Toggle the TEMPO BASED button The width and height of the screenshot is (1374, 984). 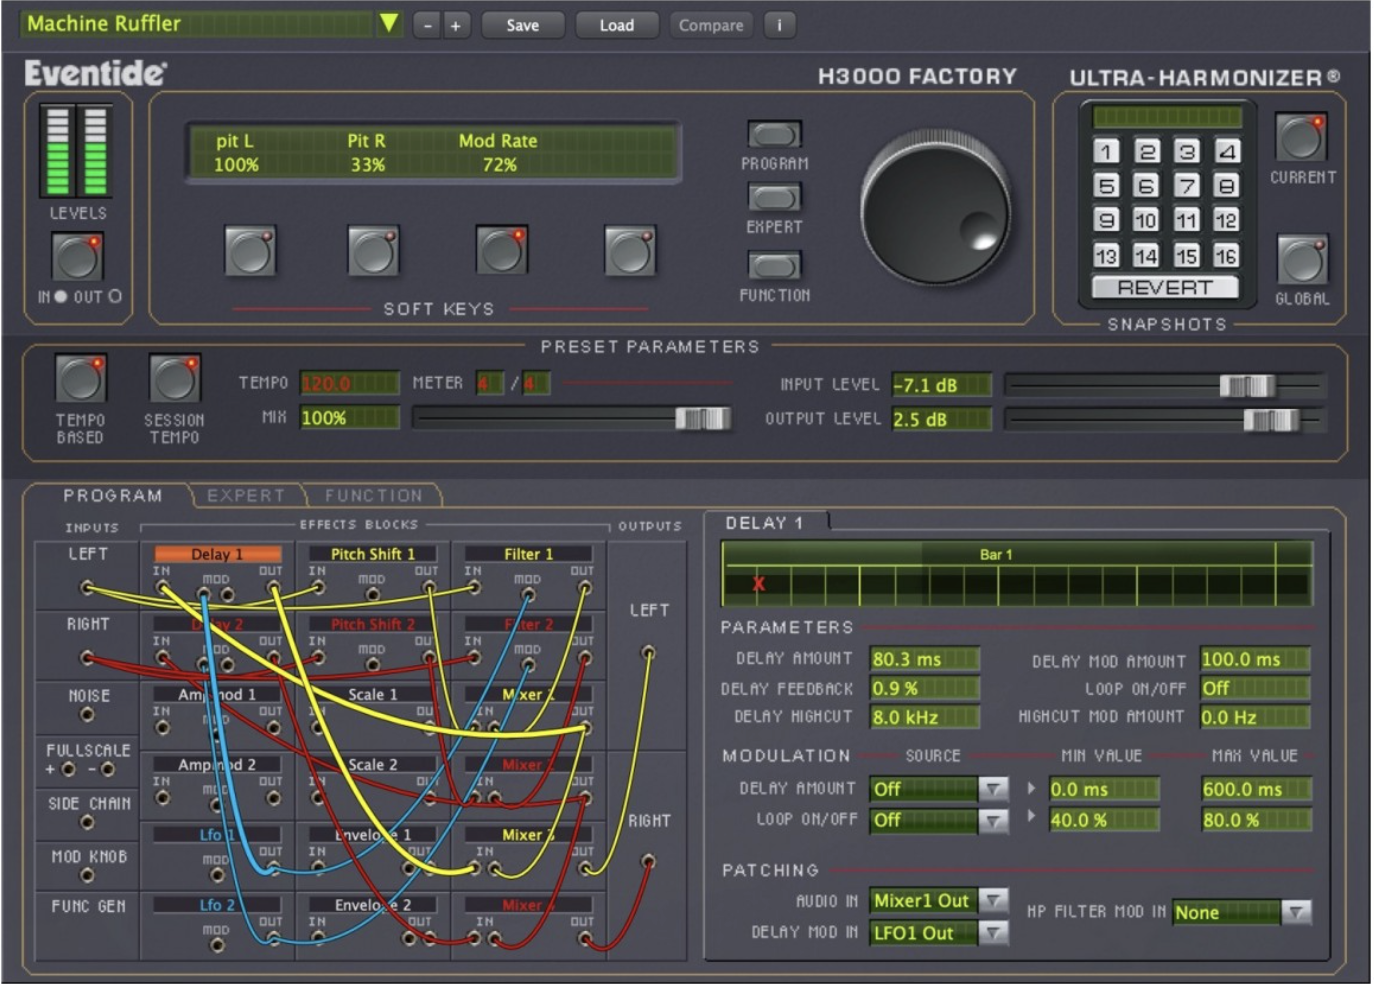tap(80, 379)
